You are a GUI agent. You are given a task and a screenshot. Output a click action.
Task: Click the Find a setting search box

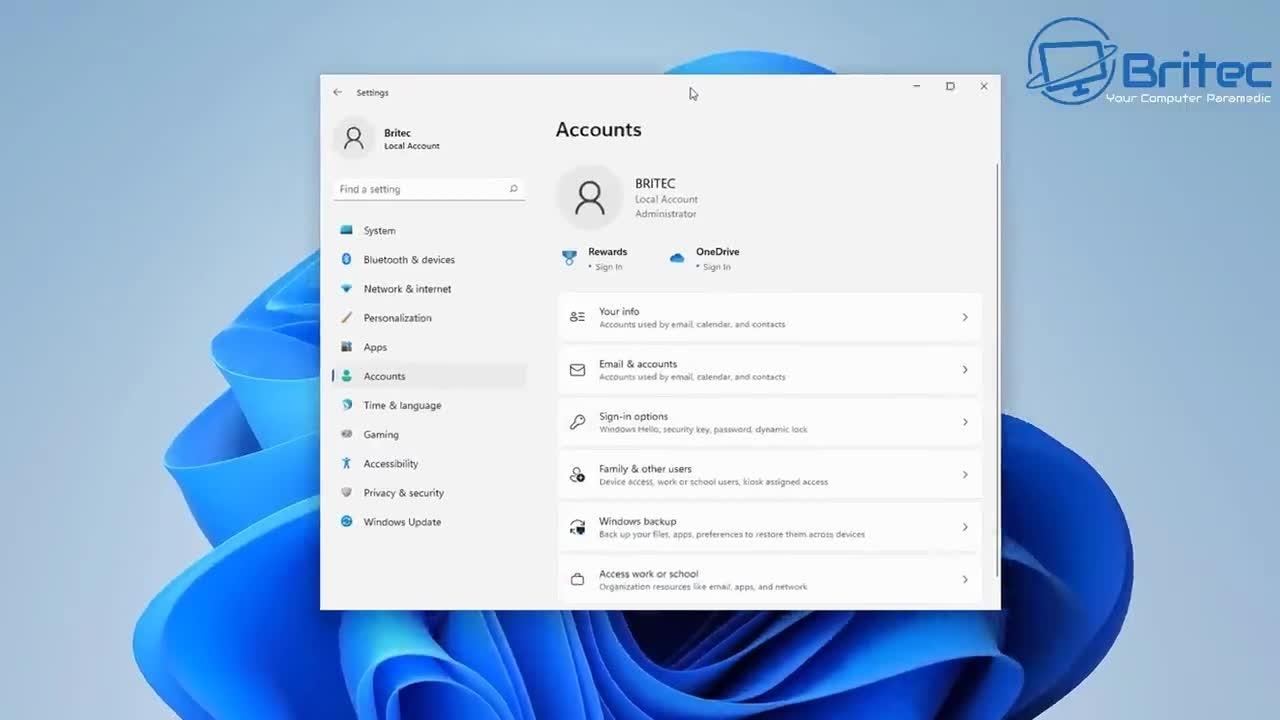click(420, 189)
